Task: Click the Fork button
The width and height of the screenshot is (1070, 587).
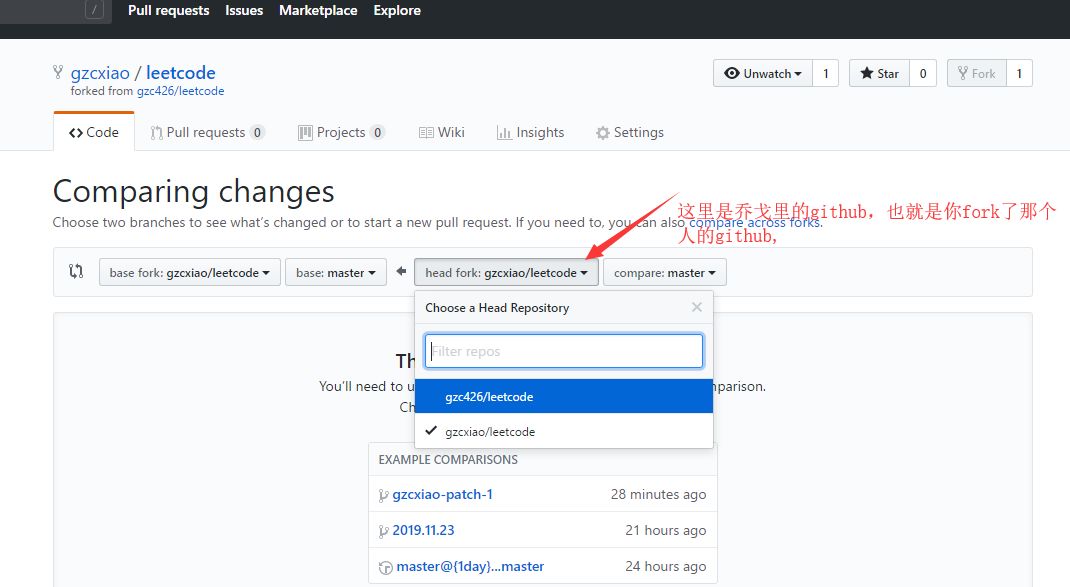Action: pyautogui.click(x=977, y=73)
